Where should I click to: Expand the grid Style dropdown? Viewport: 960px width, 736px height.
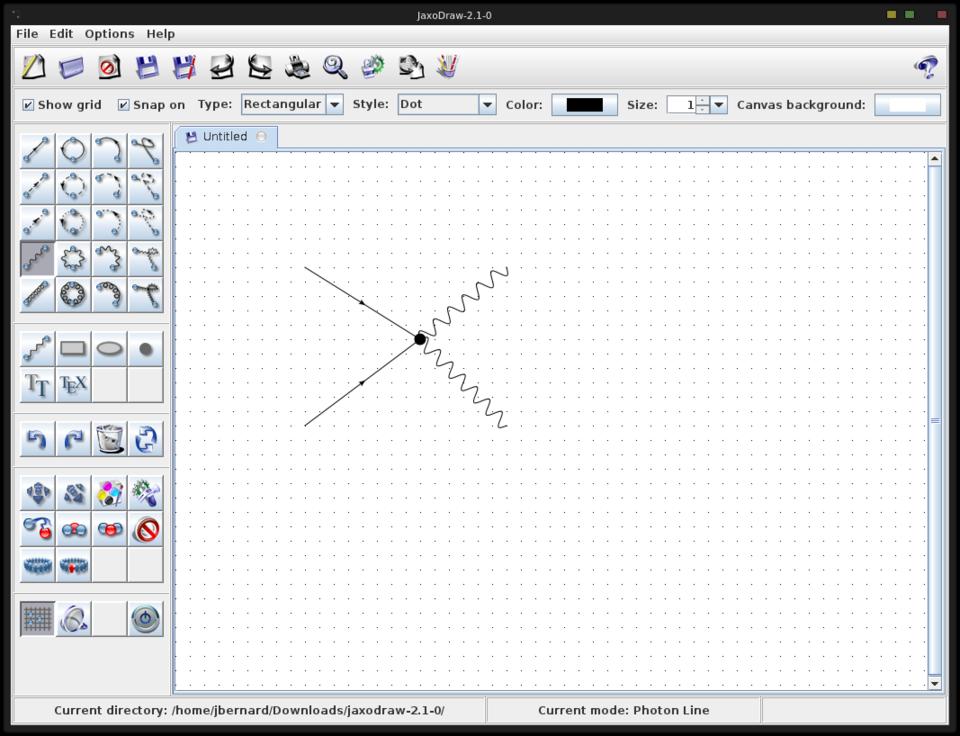pos(487,105)
